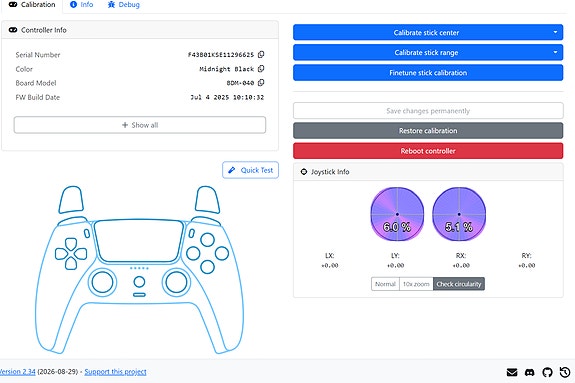Select 10x zoom joystick mode
This screenshot has height=383, width=575.
[416, 284]
